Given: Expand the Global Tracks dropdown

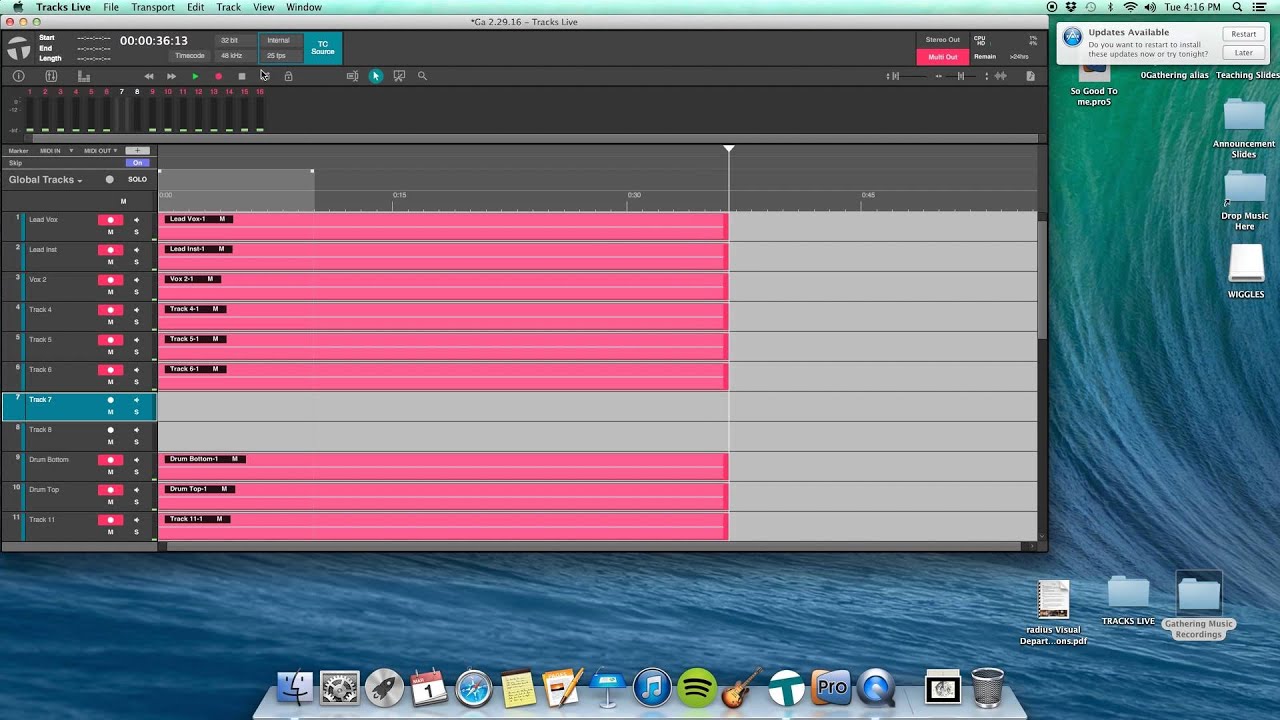Looking at the screenshot, I should pyautogui.click(x=45, y=180).
